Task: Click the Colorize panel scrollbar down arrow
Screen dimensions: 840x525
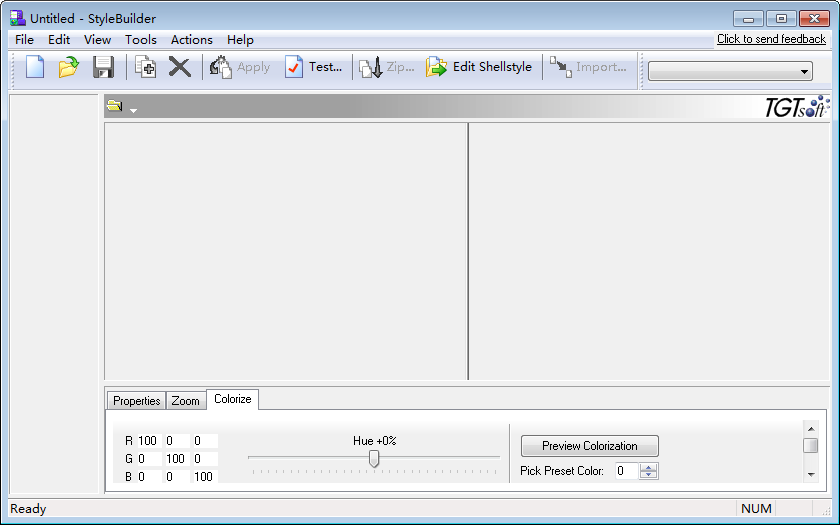Action: [x=811, y=474]
